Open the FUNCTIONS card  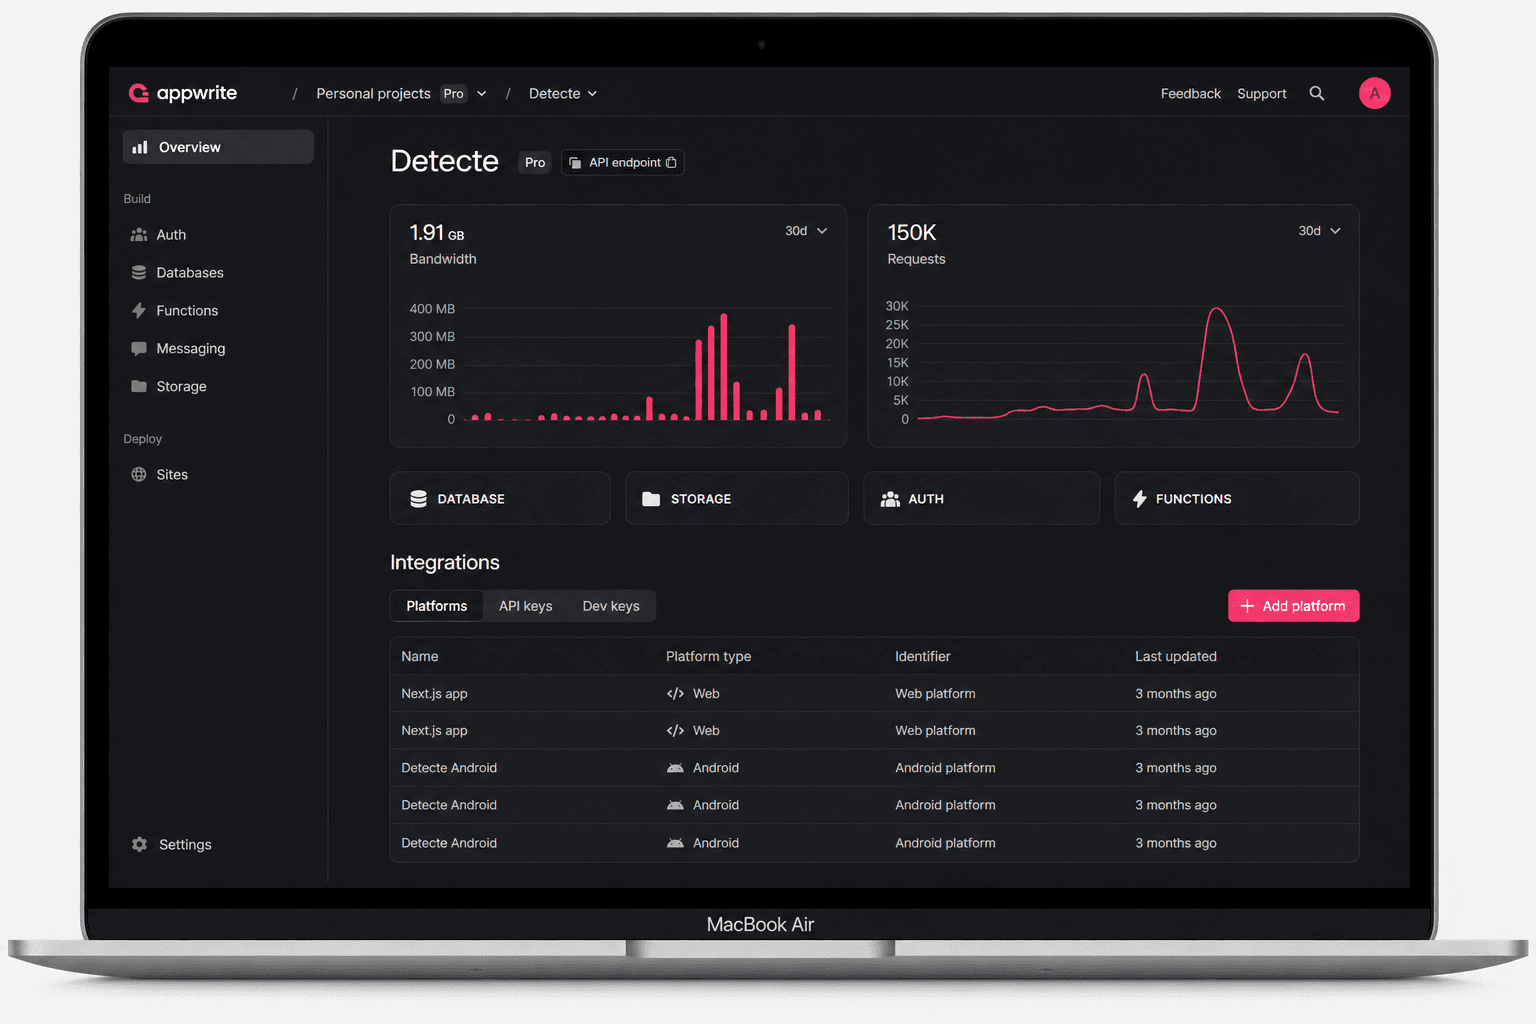(x=1237, y=498)
